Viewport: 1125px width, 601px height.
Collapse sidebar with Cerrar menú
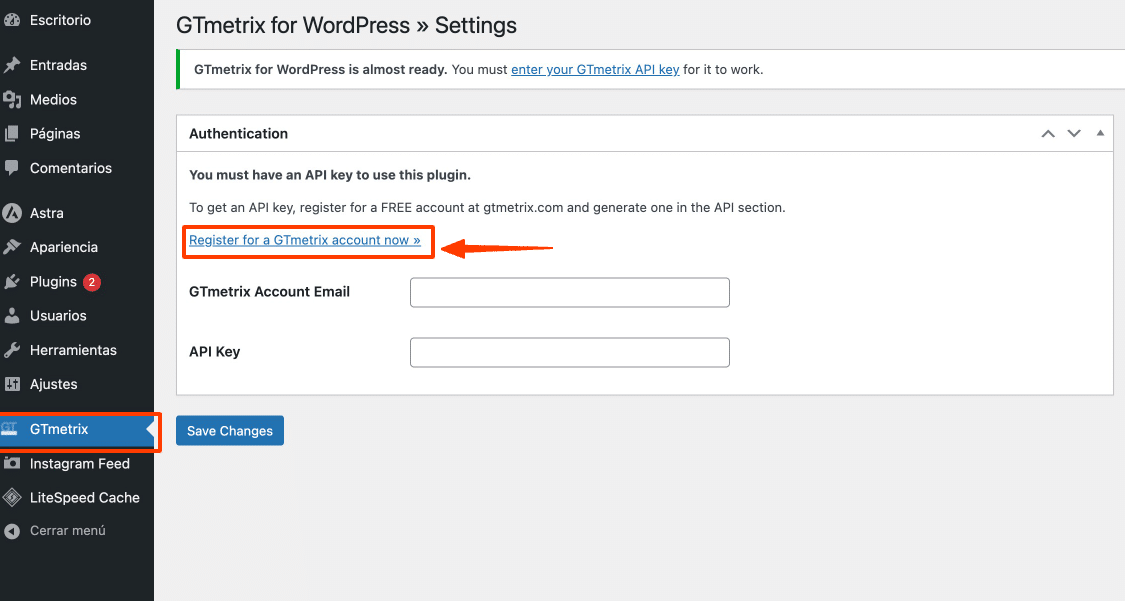[x=67, y=531]
